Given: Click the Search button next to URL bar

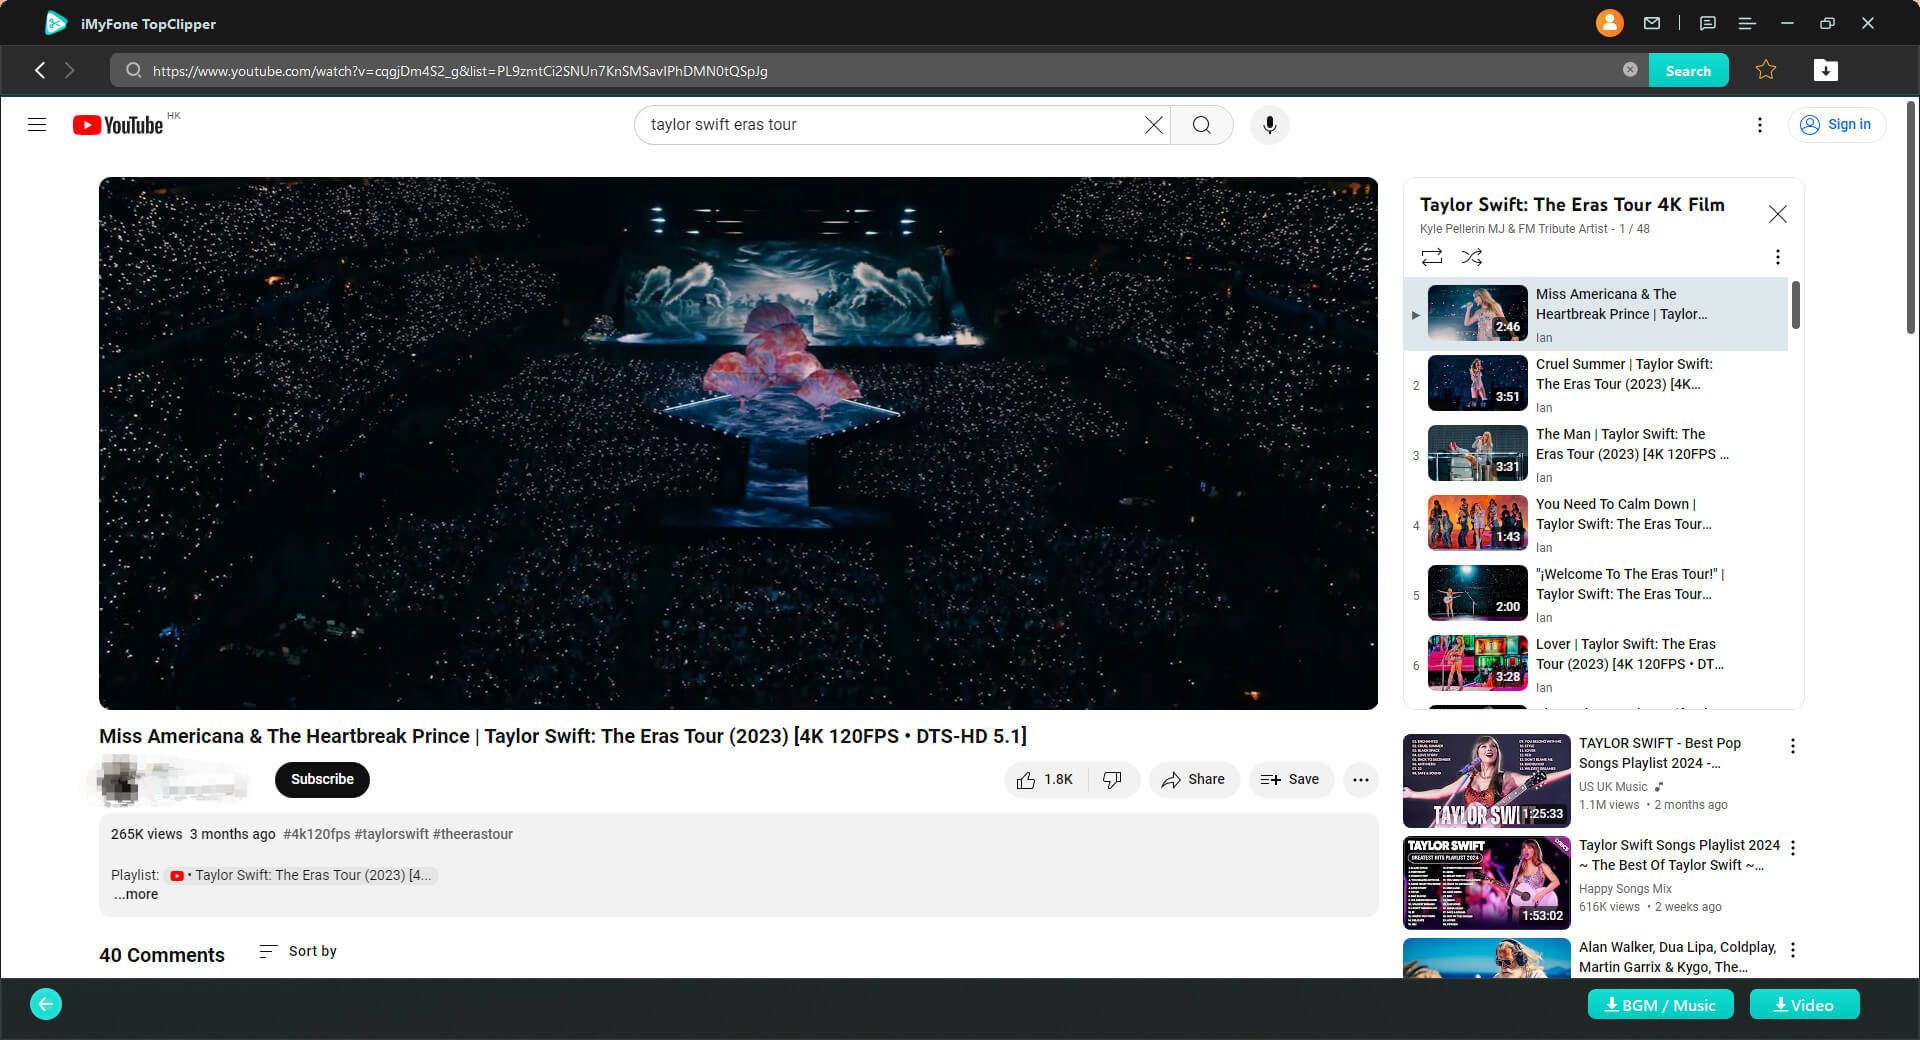Looking at the screenshot, I should pos(1688,70).
